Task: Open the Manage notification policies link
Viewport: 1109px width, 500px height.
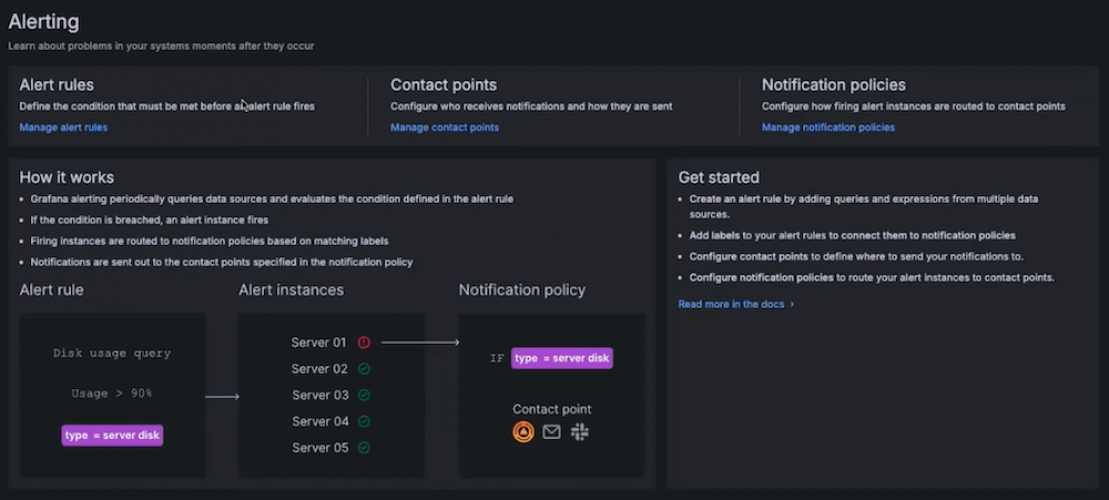Action: (x=828, y=127)
